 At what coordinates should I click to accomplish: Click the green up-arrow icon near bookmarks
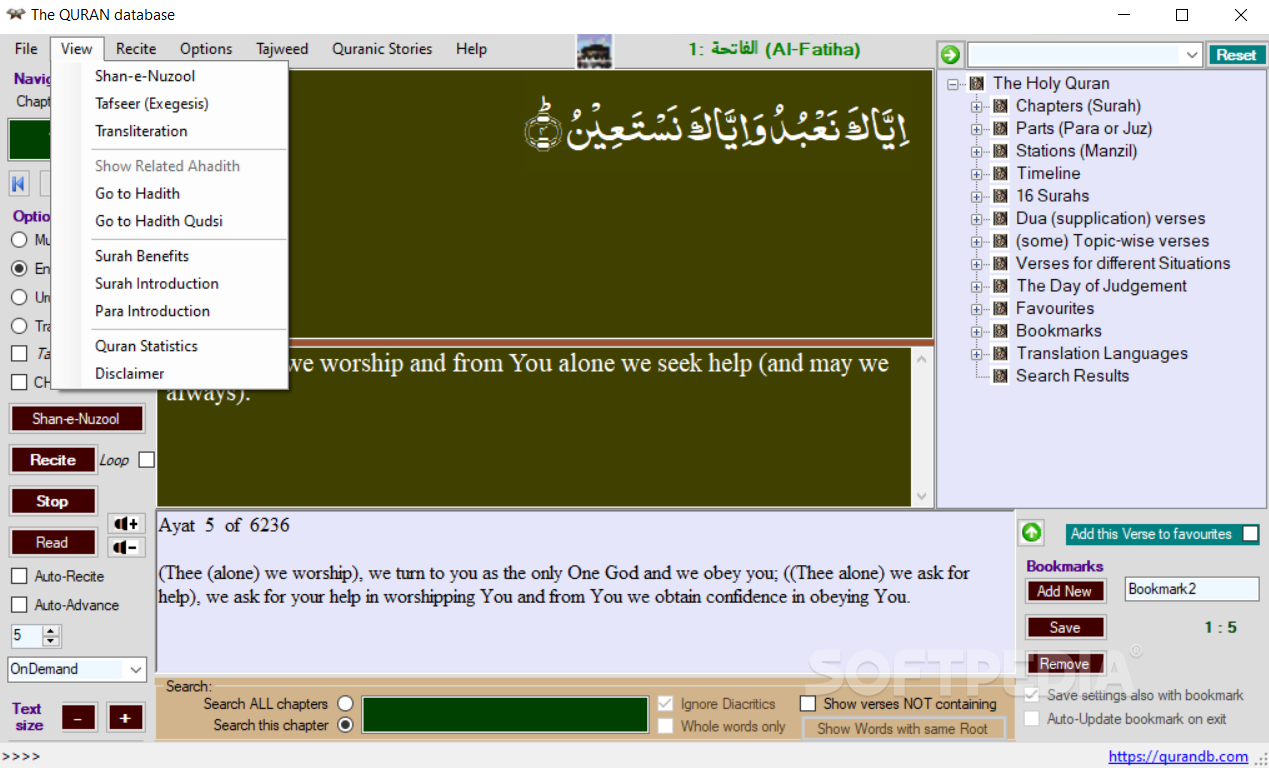pyautogui.click(x=1031, y=533)
